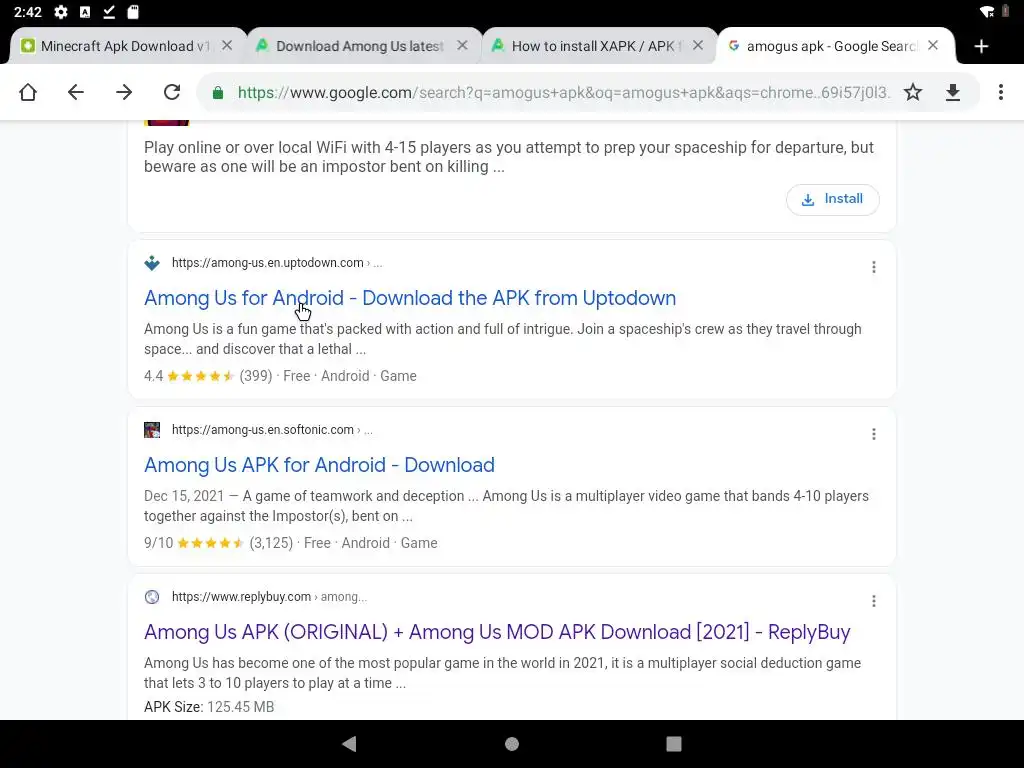Click the among-us.en.softonic.com URL text
This screenshot has width=1024, height=768.
263,430
